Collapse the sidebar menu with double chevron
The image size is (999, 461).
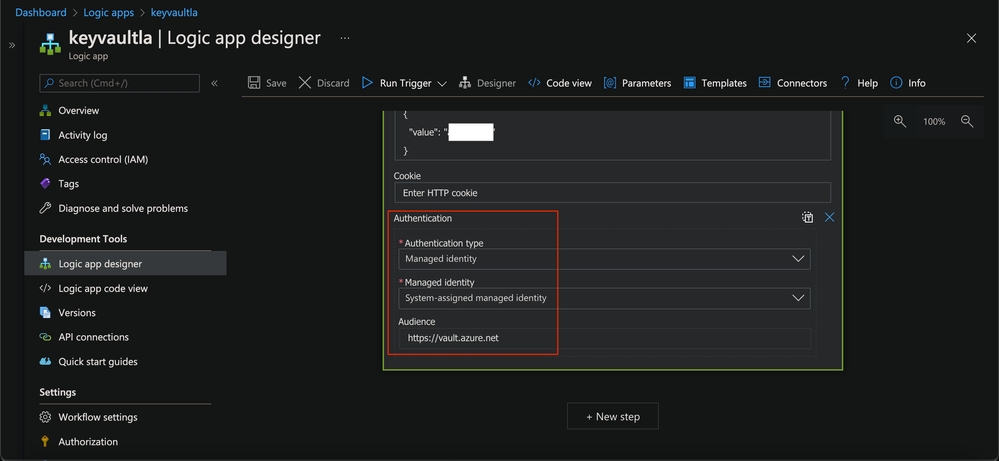[215, 83]
